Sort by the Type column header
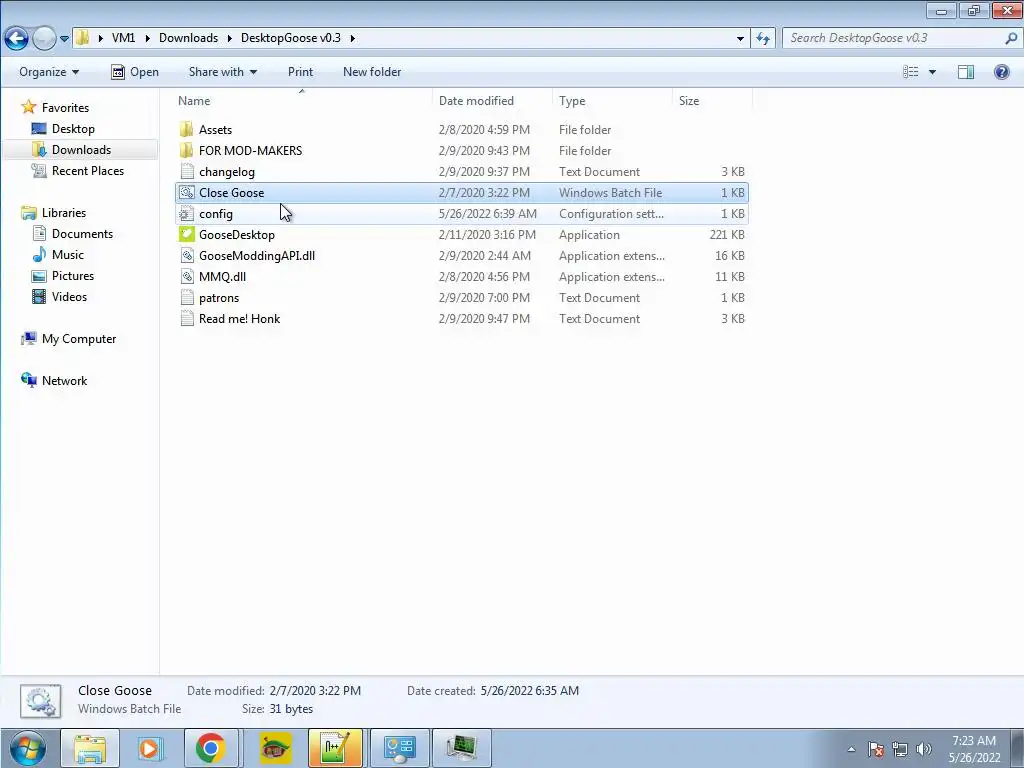The image size is (1024, 768). (572, 101)
